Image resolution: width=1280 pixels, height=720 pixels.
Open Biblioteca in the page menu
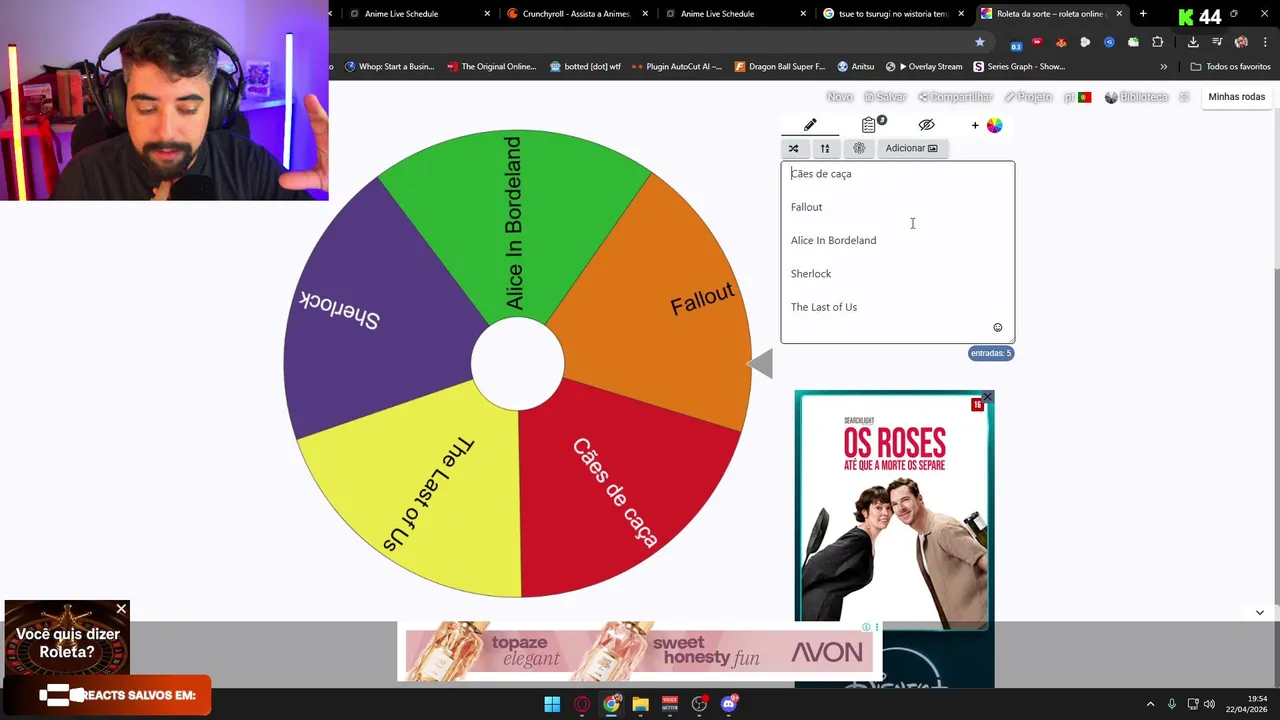tap(1136, 97)
